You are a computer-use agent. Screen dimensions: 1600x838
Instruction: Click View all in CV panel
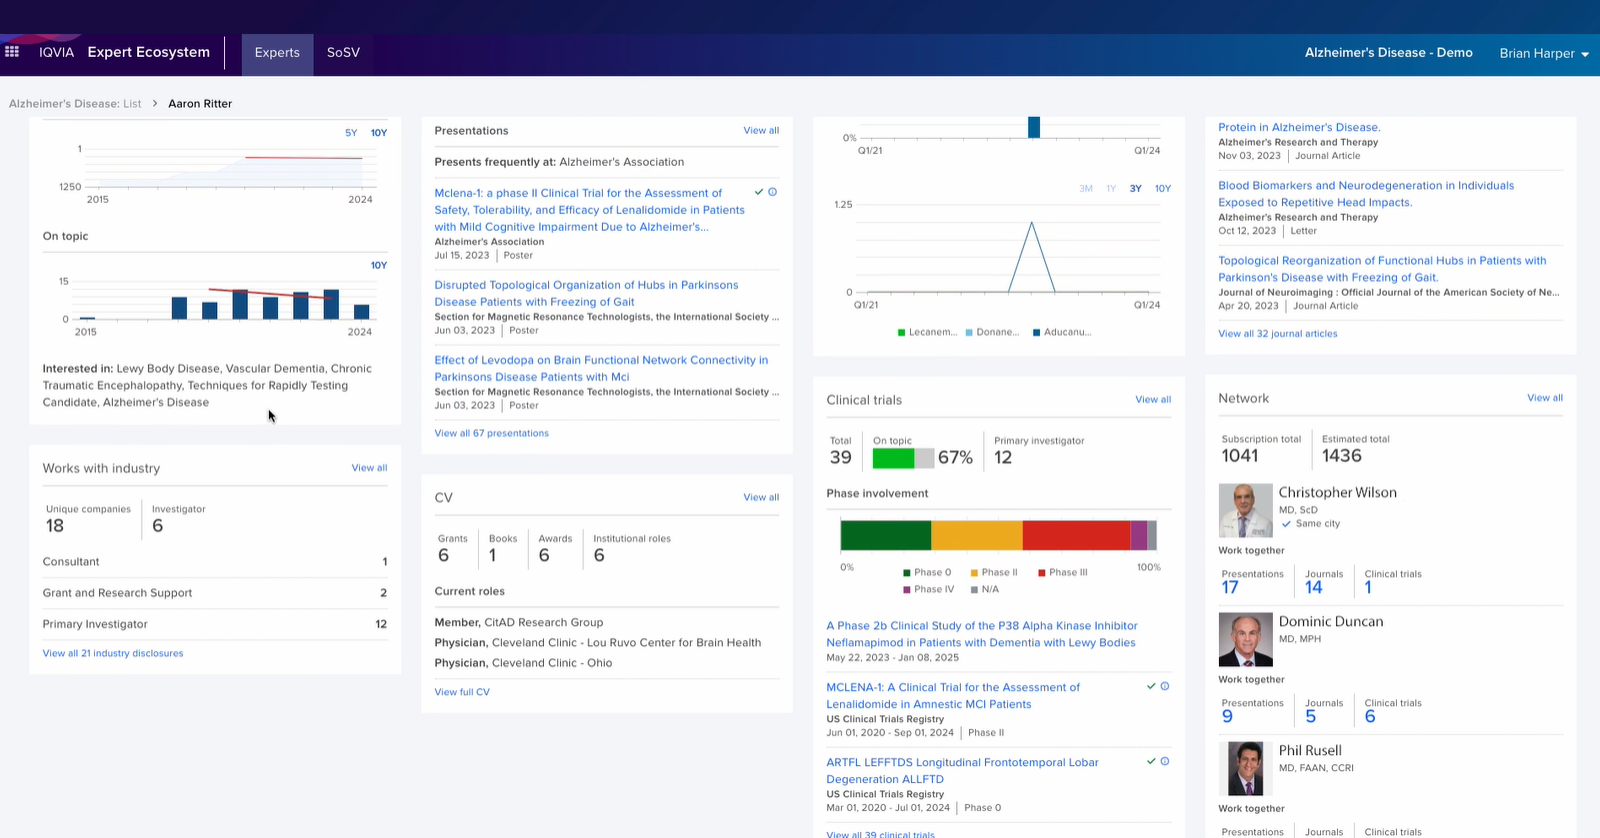(x=761, y=497)
